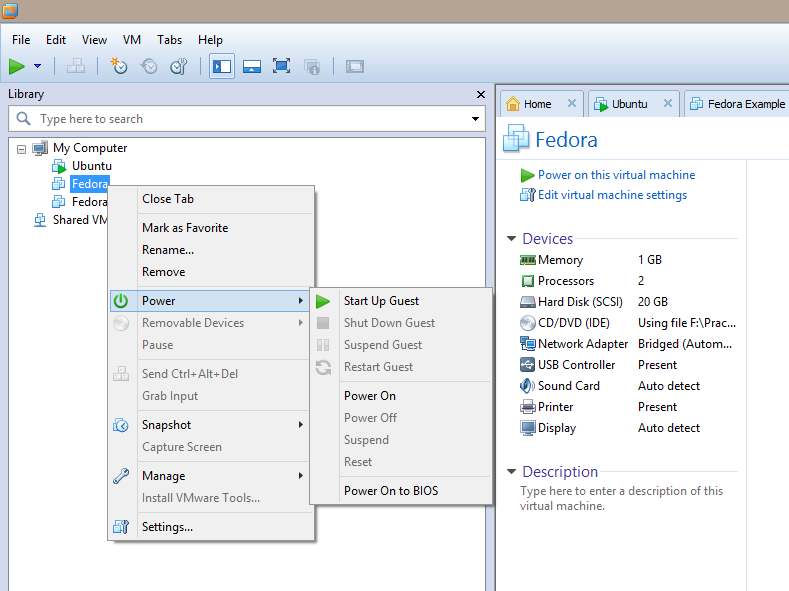Viewport: 789px width, 591px height.
Task: Close the Library panel
Action: 481,95
